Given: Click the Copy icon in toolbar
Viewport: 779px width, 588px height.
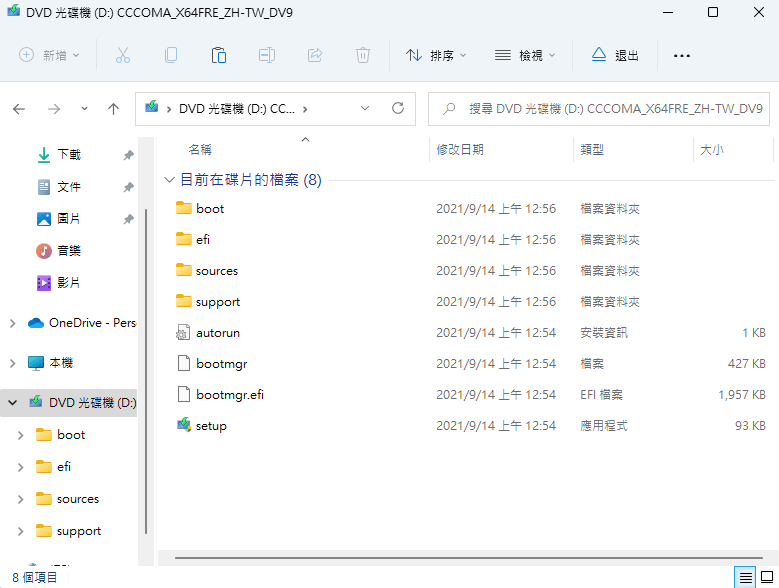Looking at the screenshot, I should 171,55.
